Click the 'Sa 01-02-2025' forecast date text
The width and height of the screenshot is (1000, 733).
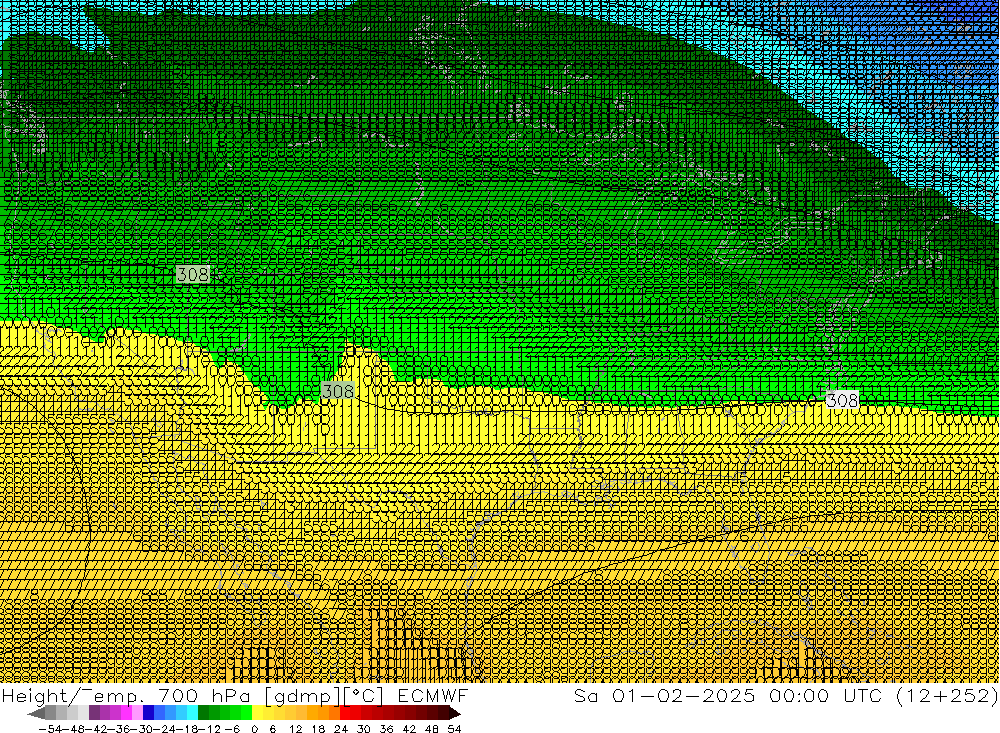coord(665,695)
